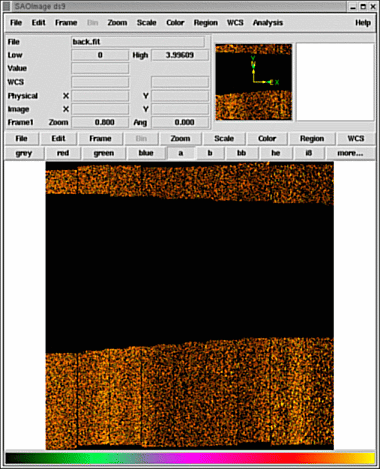The width and height of the screenshot is (380, 469).
Task: Apply the green colormap
Action: [104, 153]
